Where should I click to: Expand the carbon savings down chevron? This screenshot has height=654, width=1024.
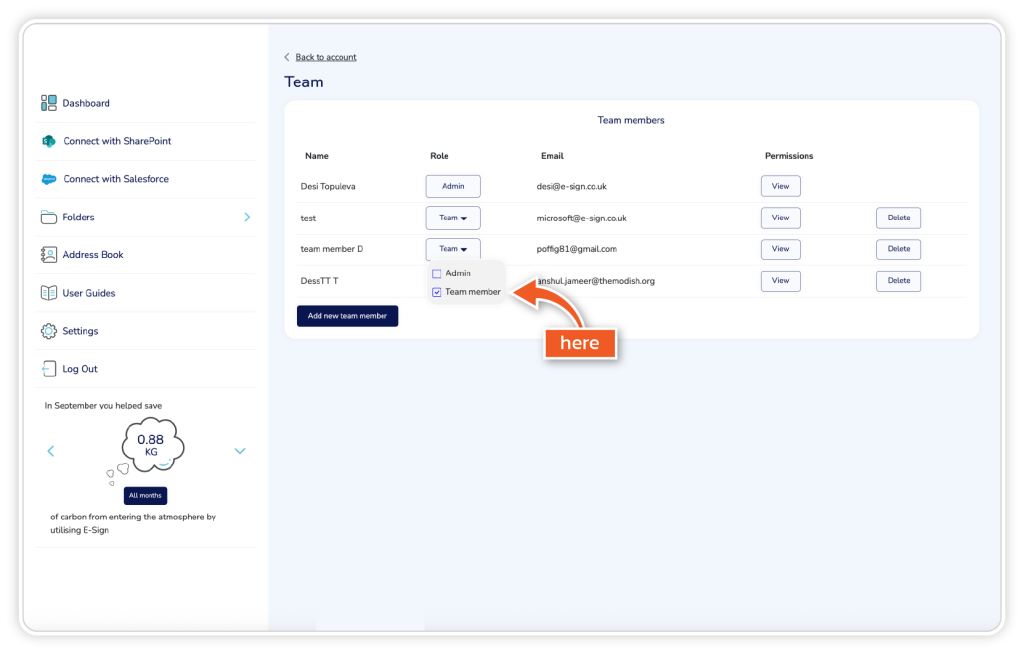pyautogui.click(x=240, y=451)
